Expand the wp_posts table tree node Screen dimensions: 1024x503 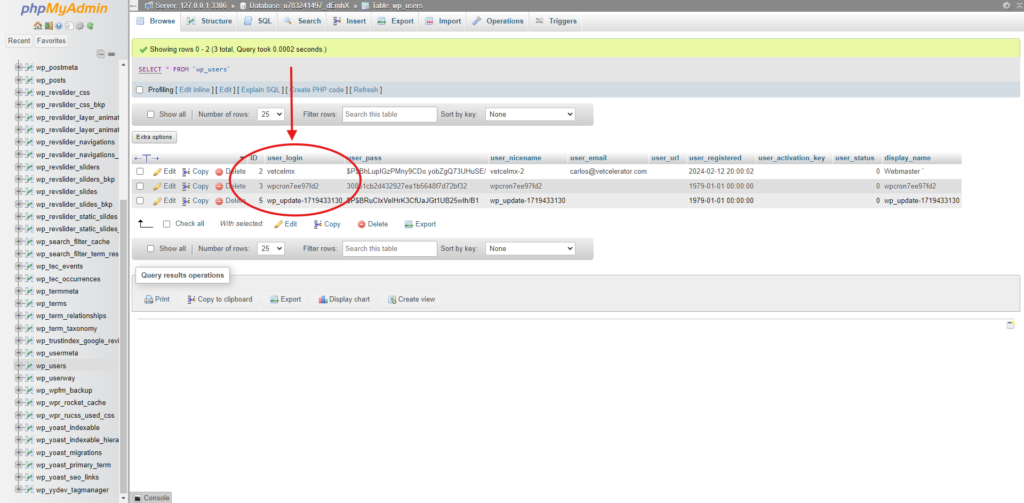[x=18, y=80]
